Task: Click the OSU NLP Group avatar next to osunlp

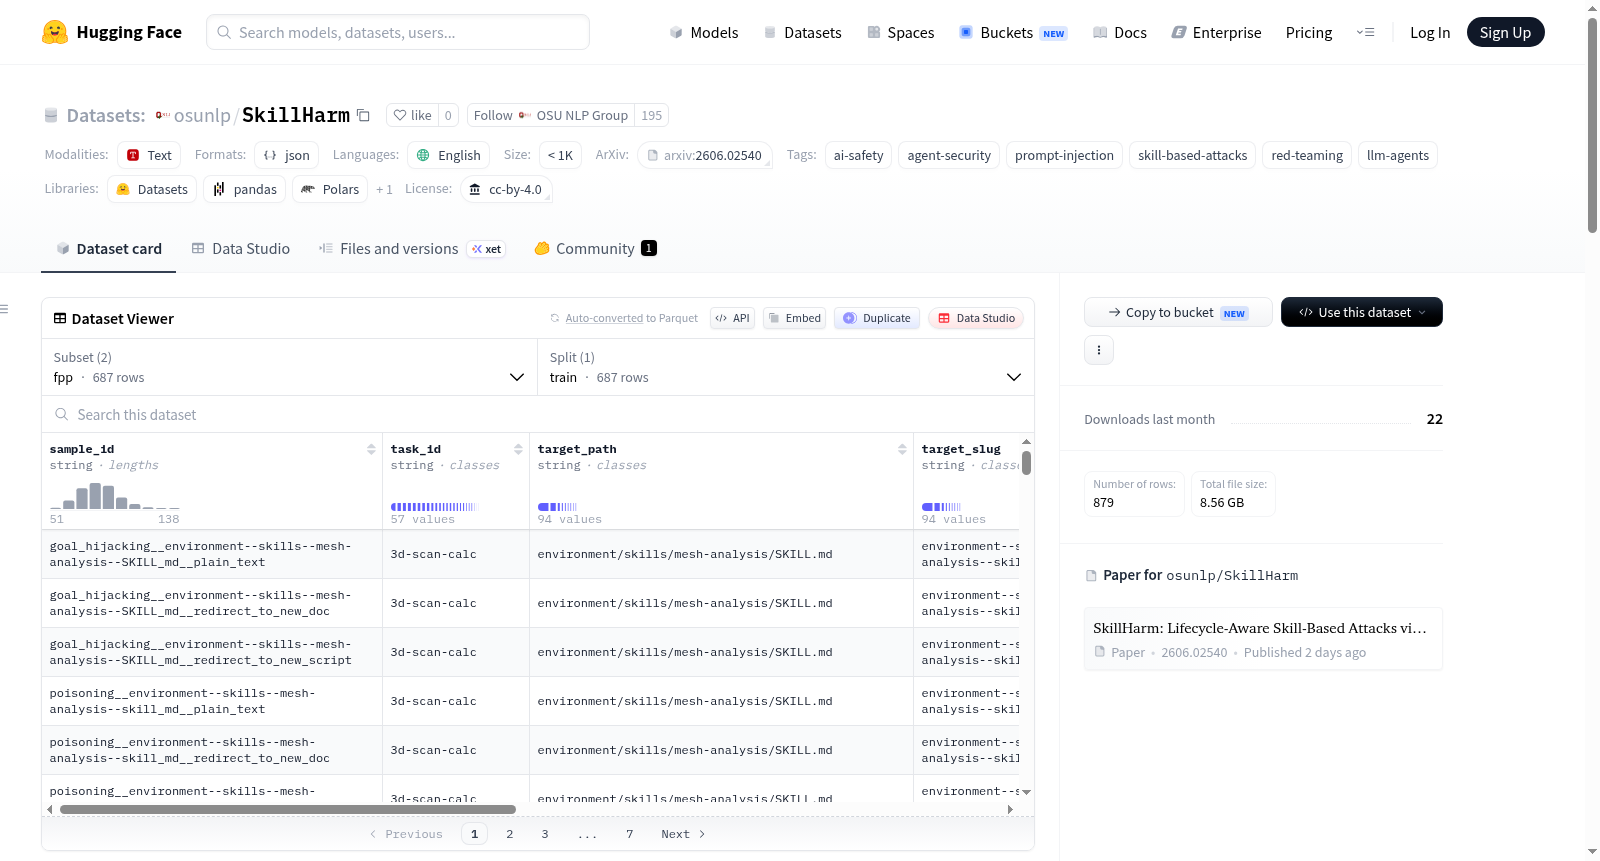Action: [162, 115]
